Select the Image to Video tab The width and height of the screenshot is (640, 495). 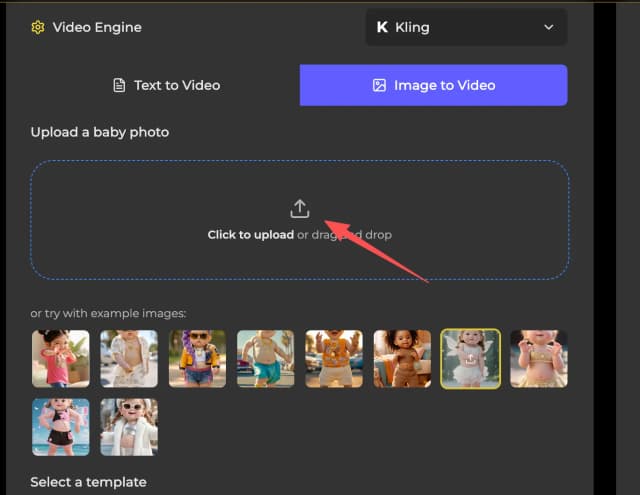[433, 86]
